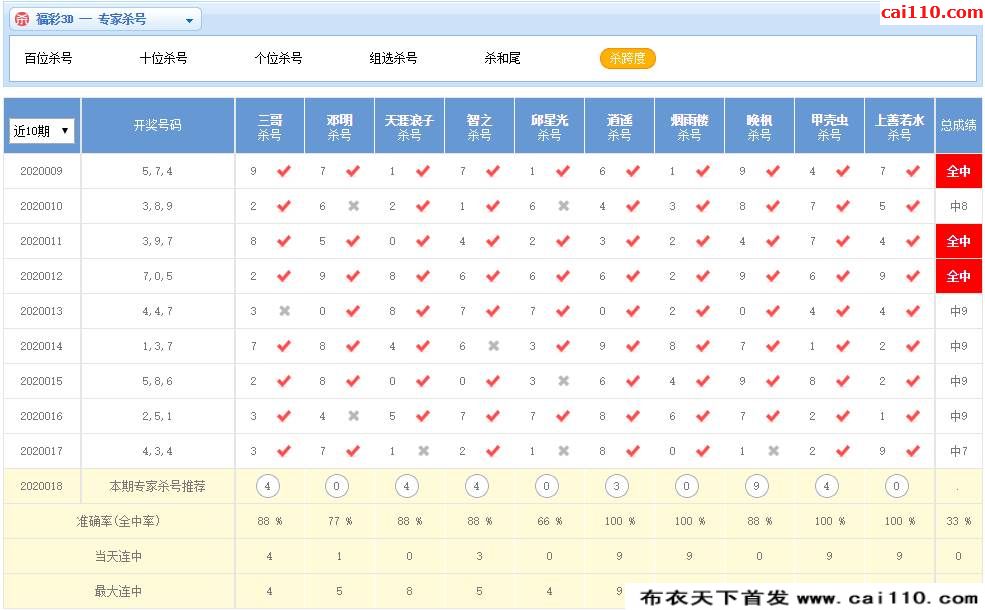Click the 中8 result for issue 2020010

(x=959, y=206)
